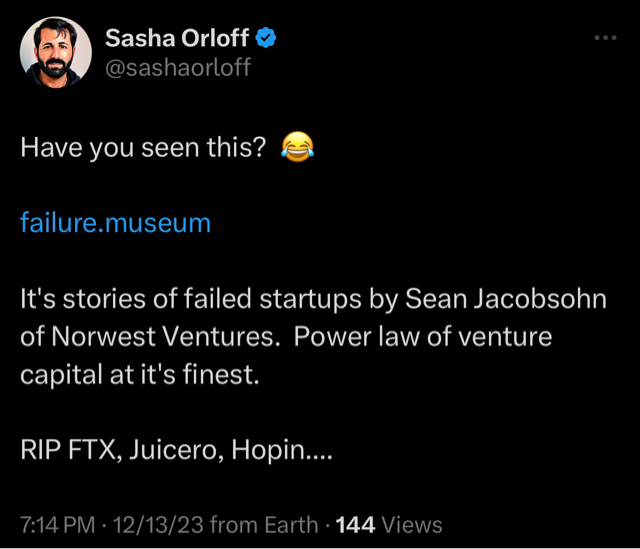Click the "Have you seen this?" text

coord(143,148)
